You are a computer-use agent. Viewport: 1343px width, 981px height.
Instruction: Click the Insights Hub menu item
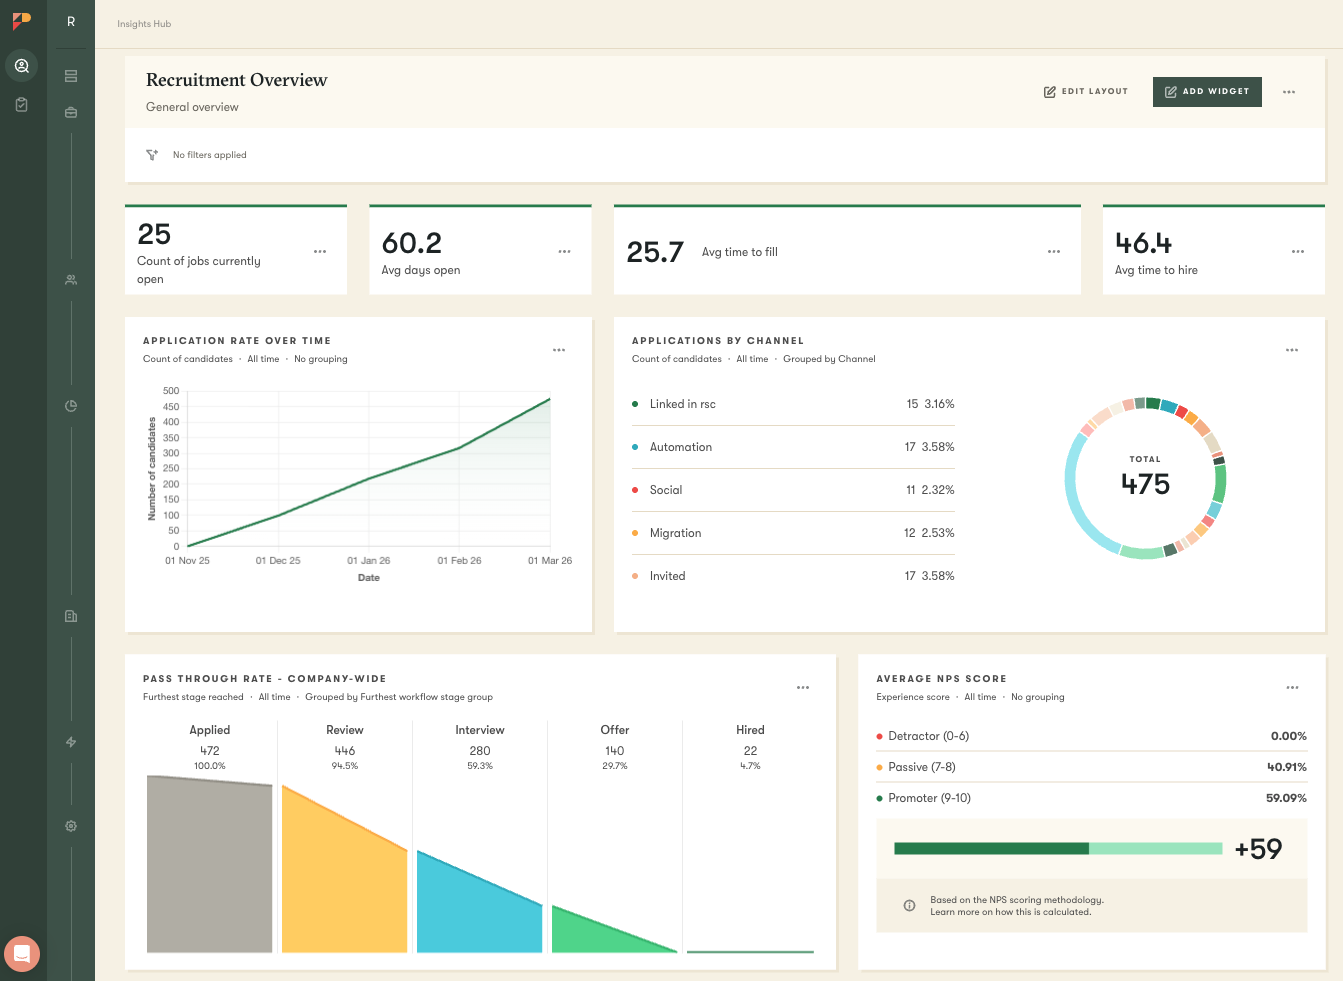pos(144,23)
